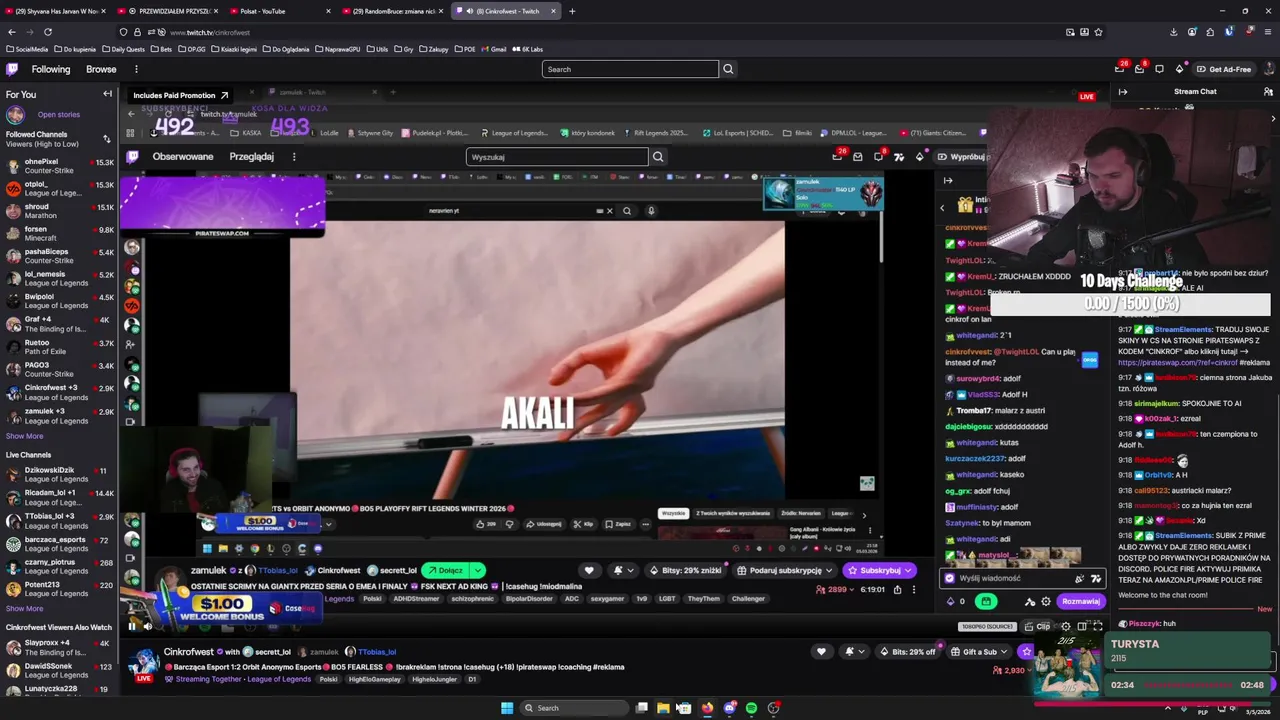Click the Includes Paid Promotion label

click(x=181, y=95)
